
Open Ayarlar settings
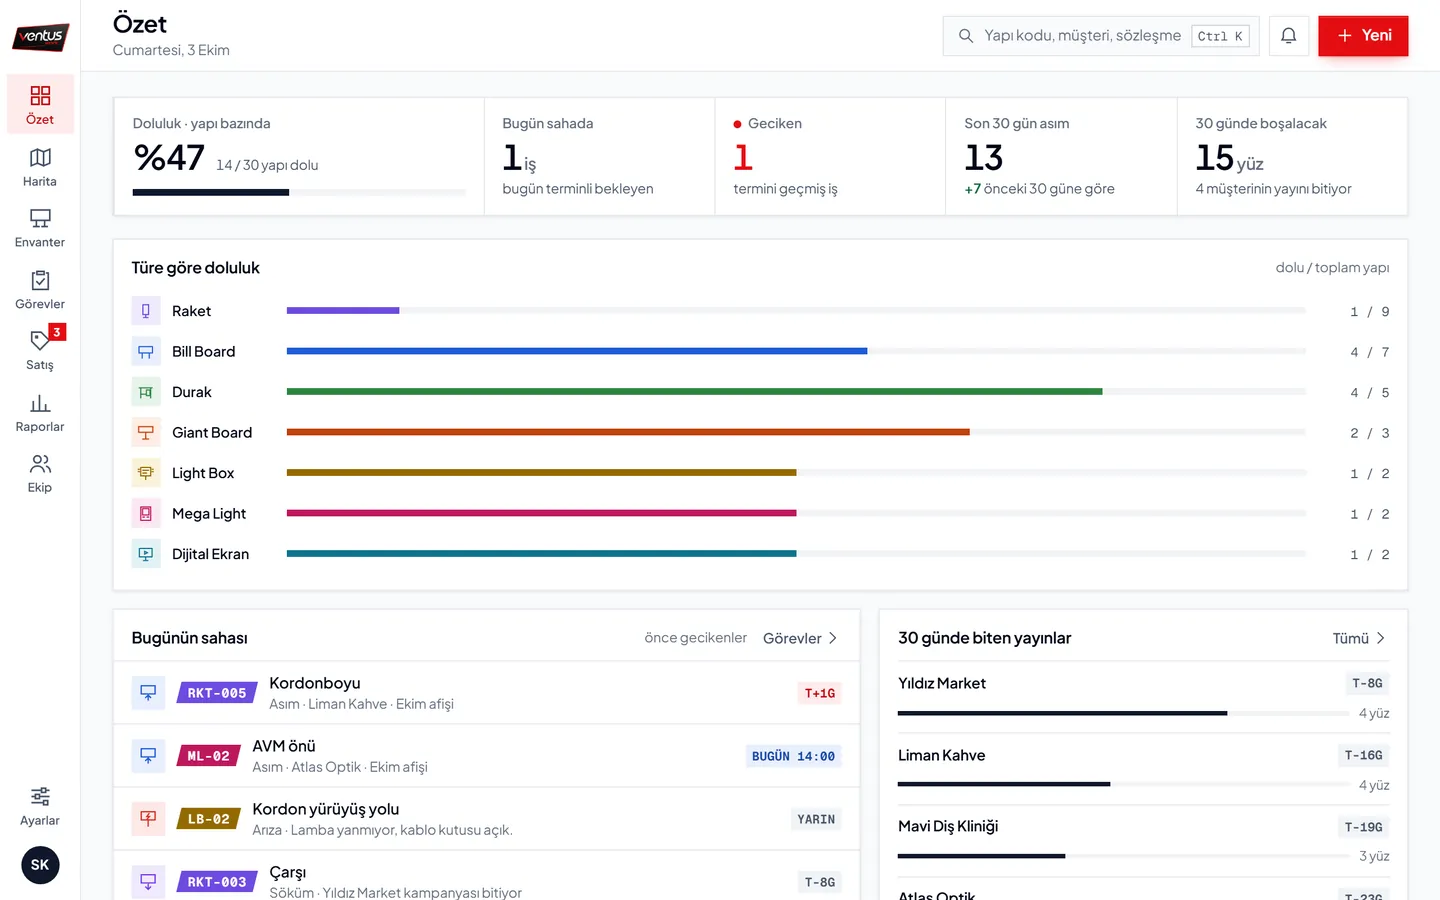[40, 806]
